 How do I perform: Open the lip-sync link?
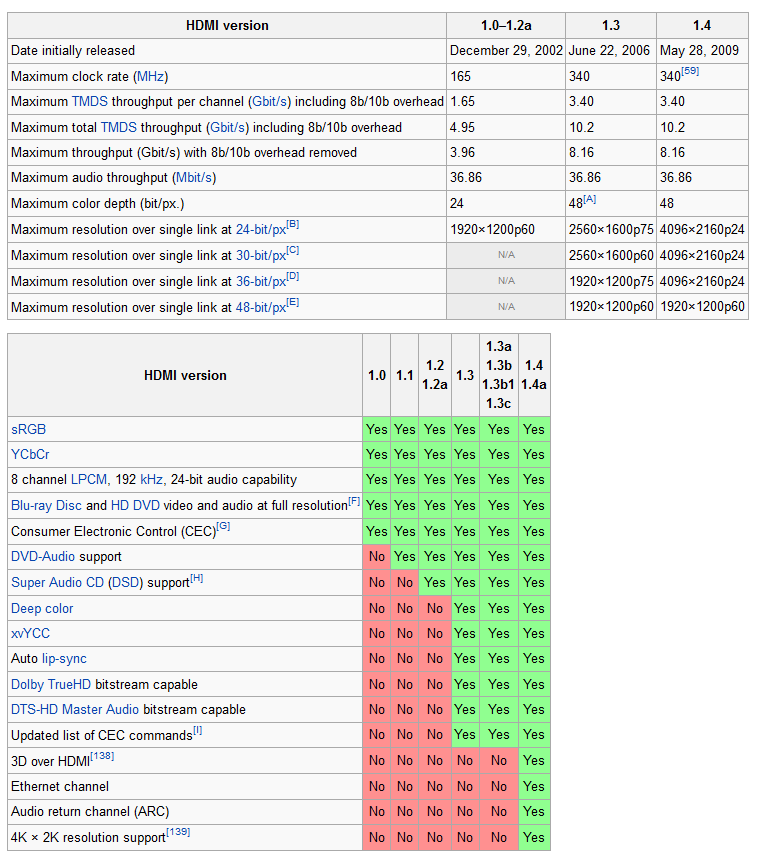point(64,659)
